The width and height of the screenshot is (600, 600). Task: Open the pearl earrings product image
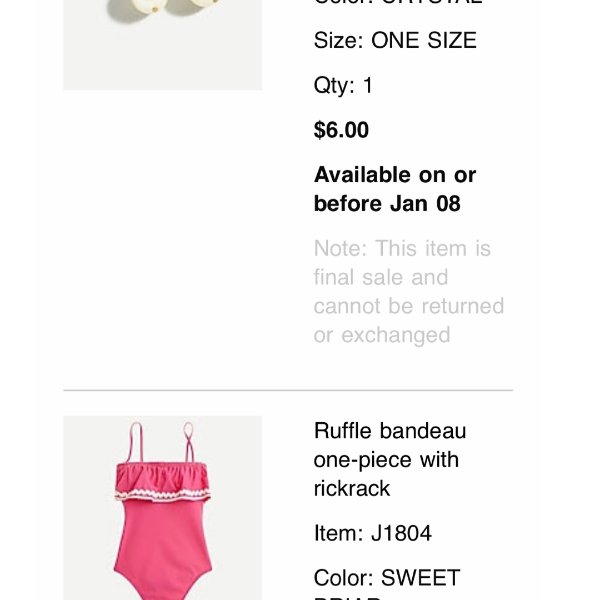pos(163,45)
